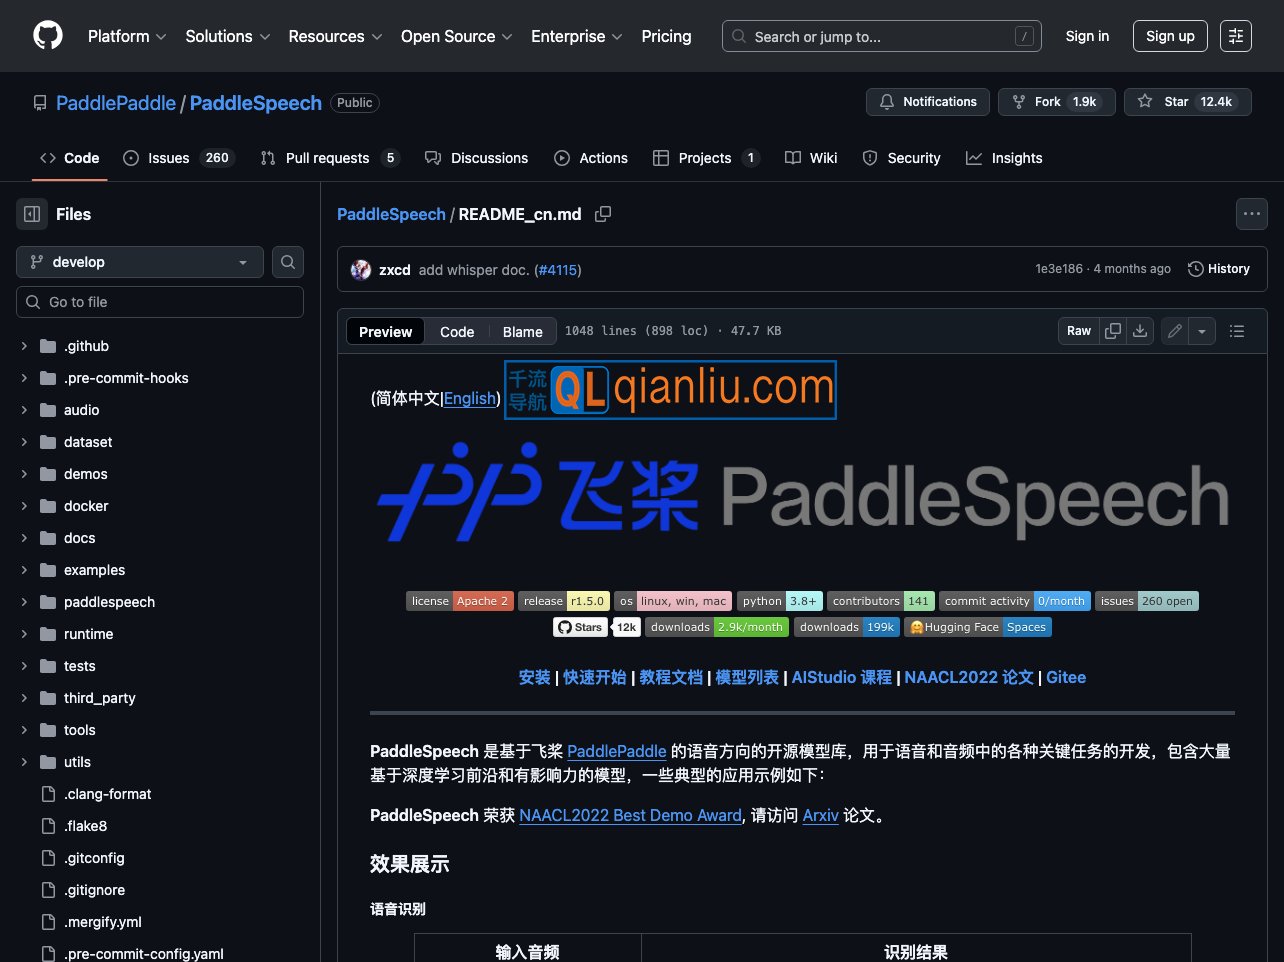Open the README options kebab menu icon

click(x=1252, y=214)
